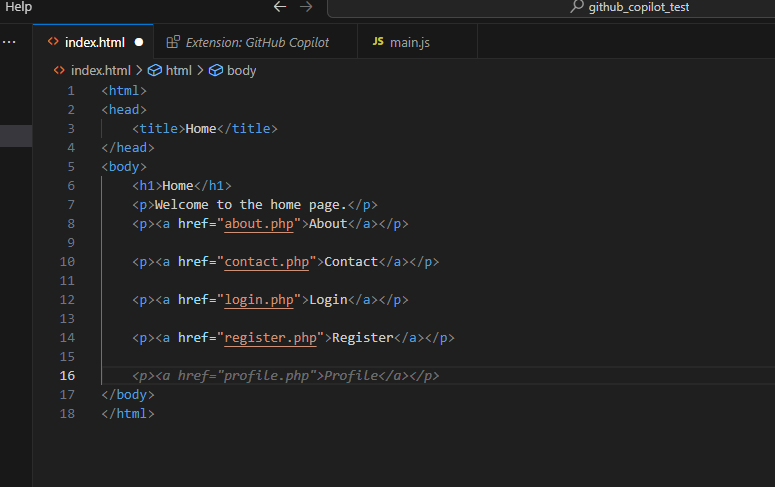Click the cube icon beside html breadcrumb
Viewport: 775px width, 487px height.
coord(155,71)
